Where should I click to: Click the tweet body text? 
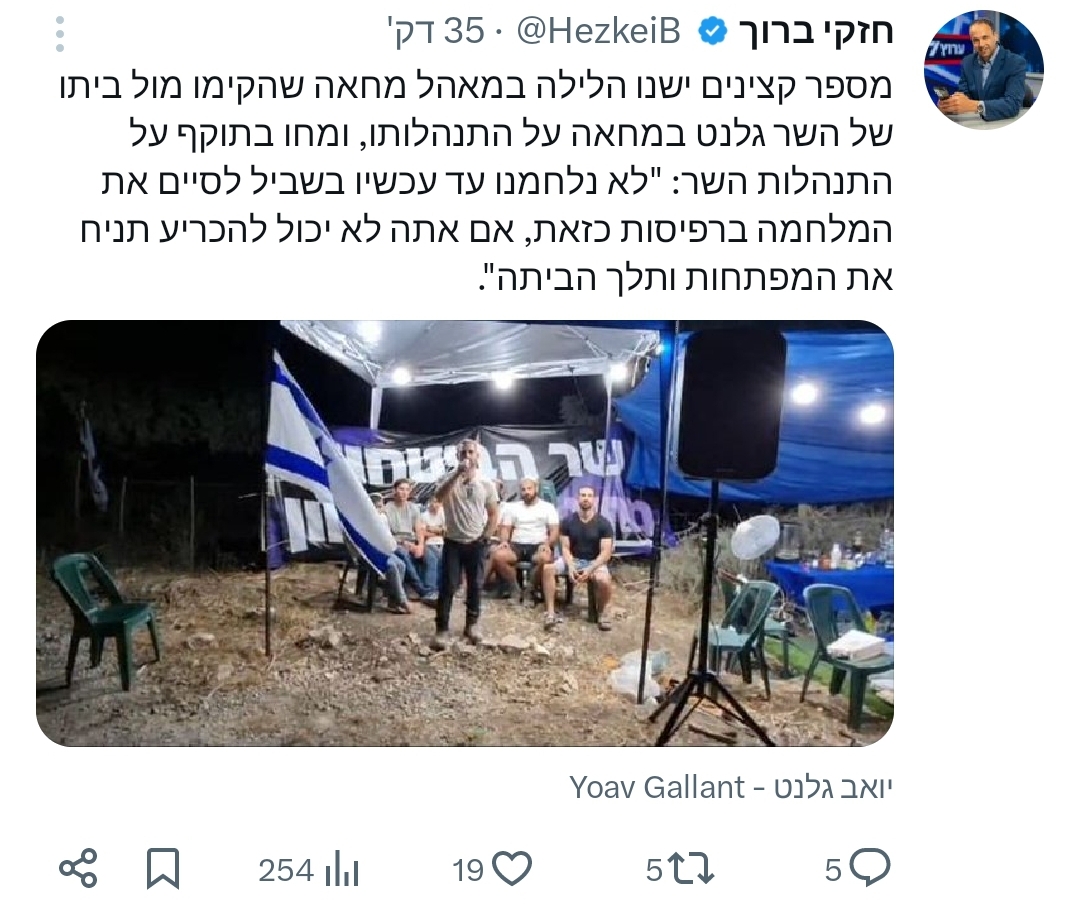tap(477, 182)
